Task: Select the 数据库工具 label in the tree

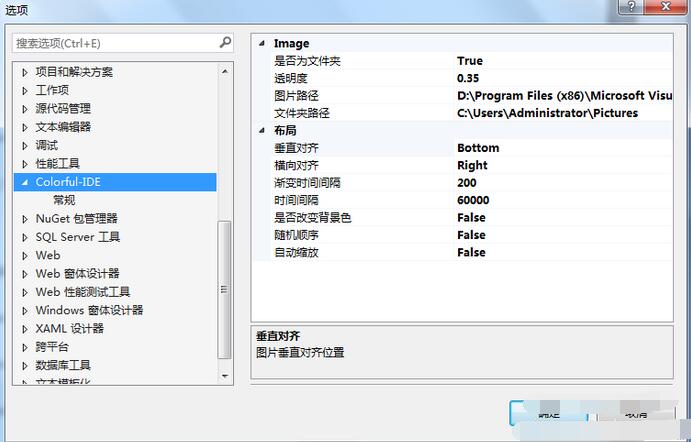Action: coord(63,365)
